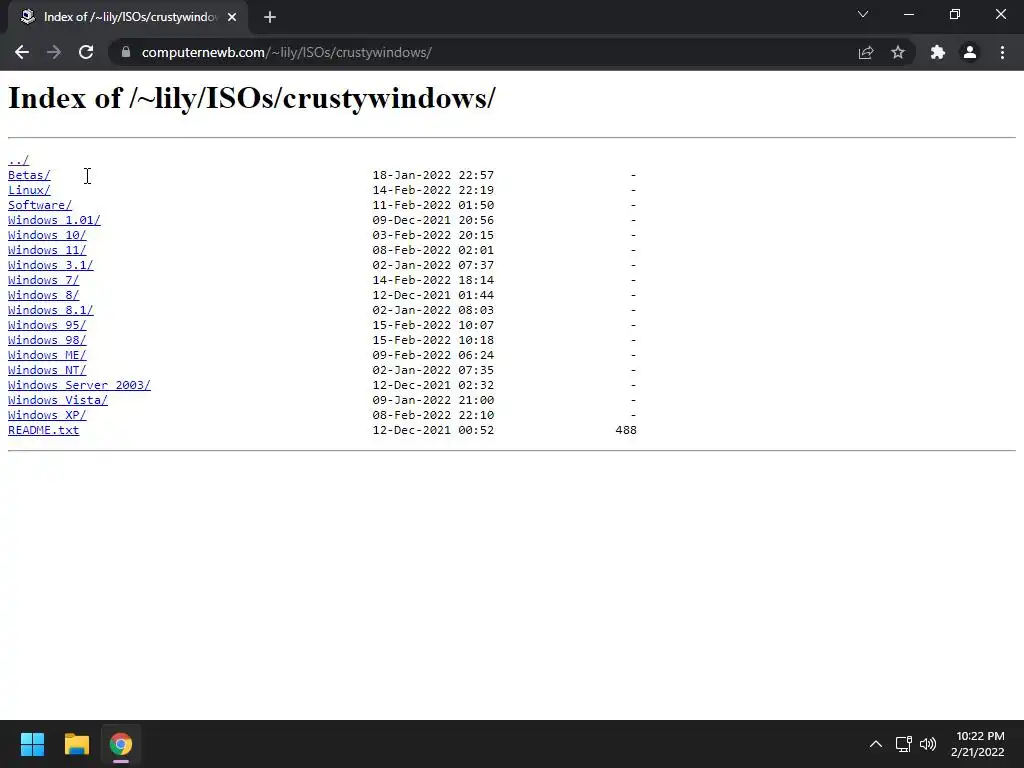The width and height of the screenshot is (1024, 768).
Task: Click the Windows ME date 09-Feb-2022 06:24
Action: (433, 355)
